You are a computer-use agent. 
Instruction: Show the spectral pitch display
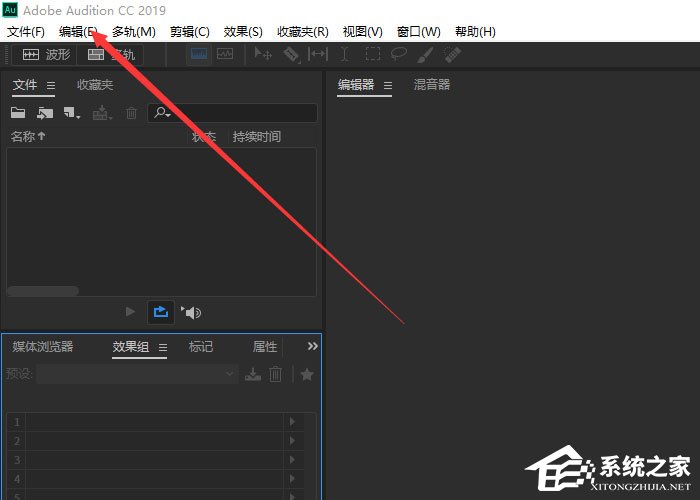[x=225, y=54]
